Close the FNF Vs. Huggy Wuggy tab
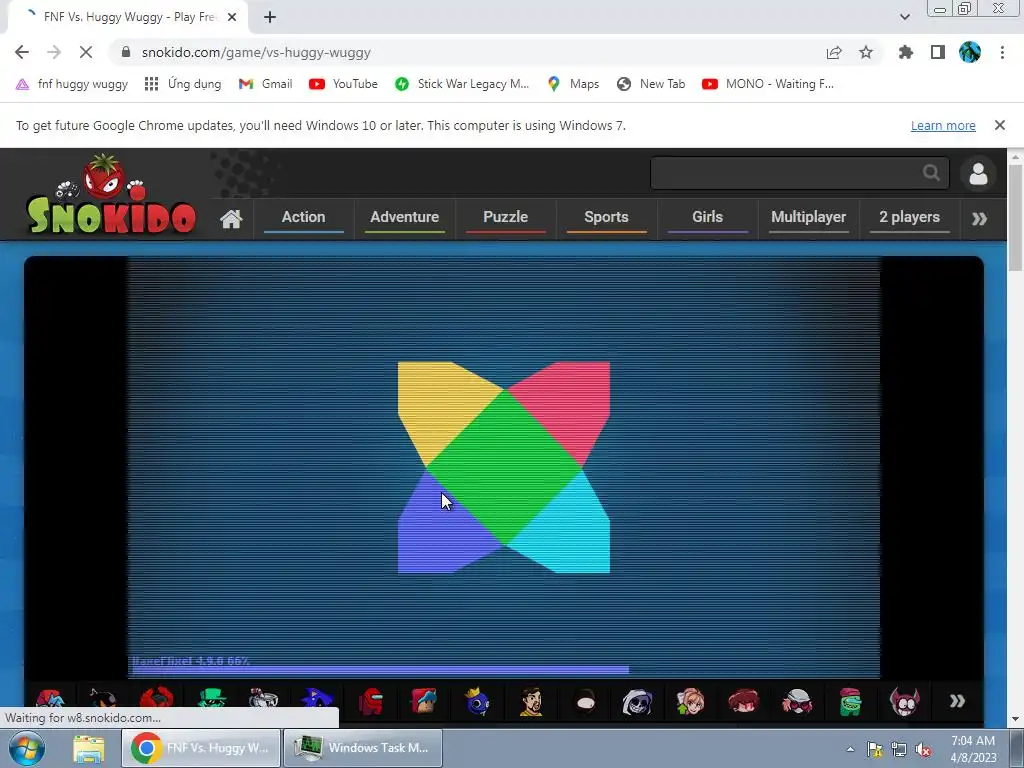 pyautogui.click(x=232, y=17)
